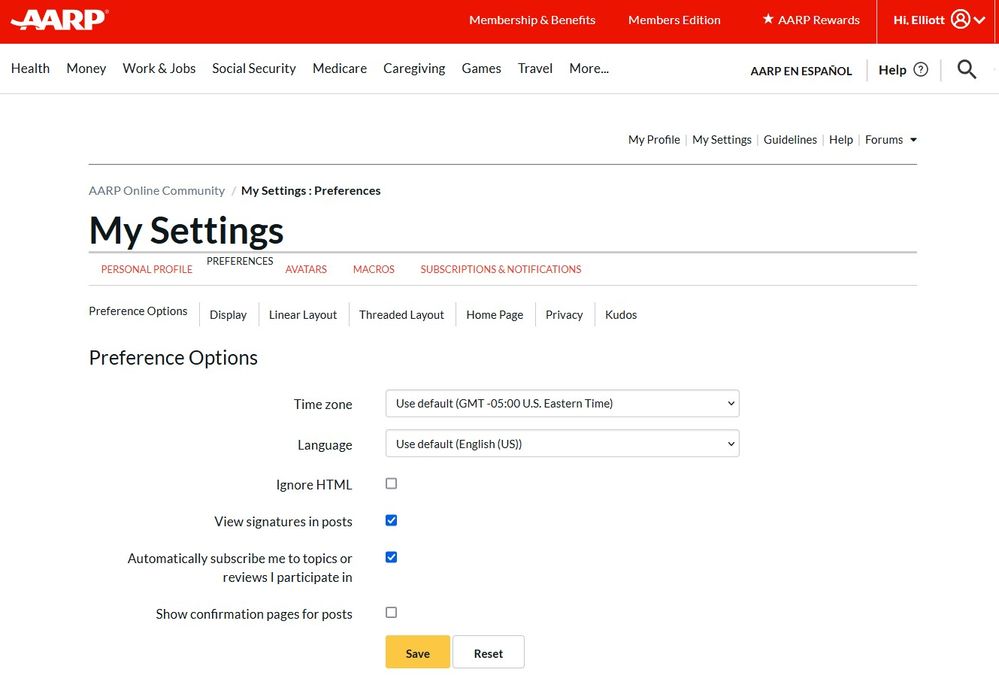The height and width of the screenshot is (691, 999).
Task: Enable Show confirmation pages for posts
Action: pos(391,613)
